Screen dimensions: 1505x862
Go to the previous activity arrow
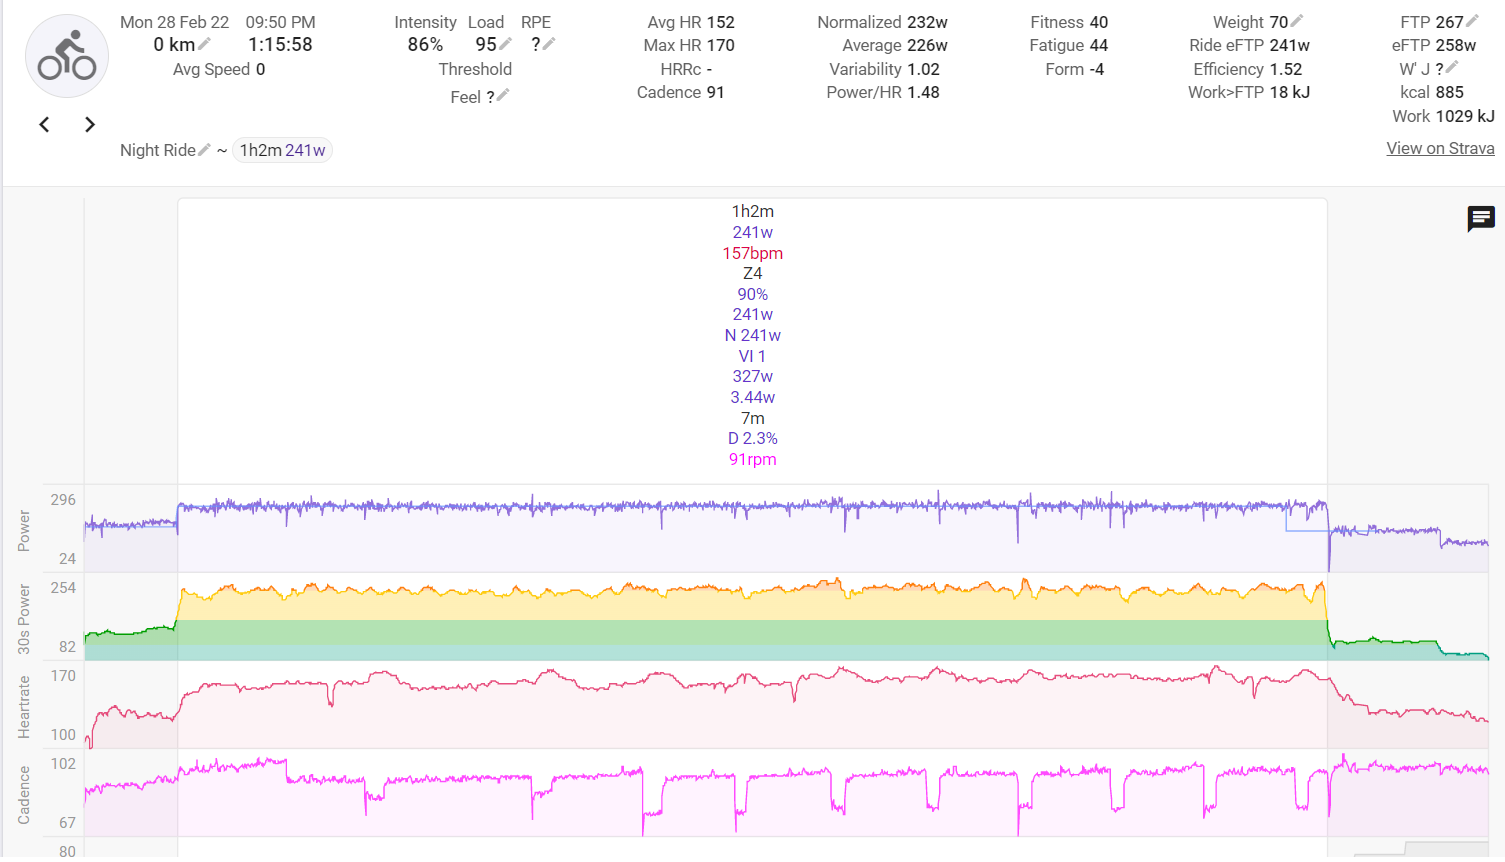[44, 124]
